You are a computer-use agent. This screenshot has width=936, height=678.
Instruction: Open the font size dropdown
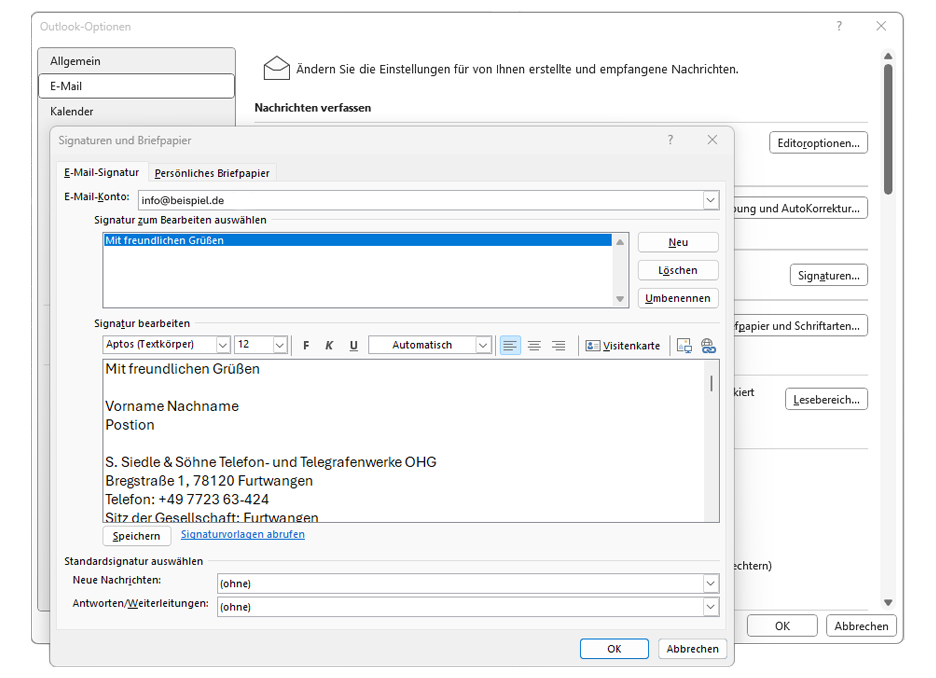pos(280,345)
